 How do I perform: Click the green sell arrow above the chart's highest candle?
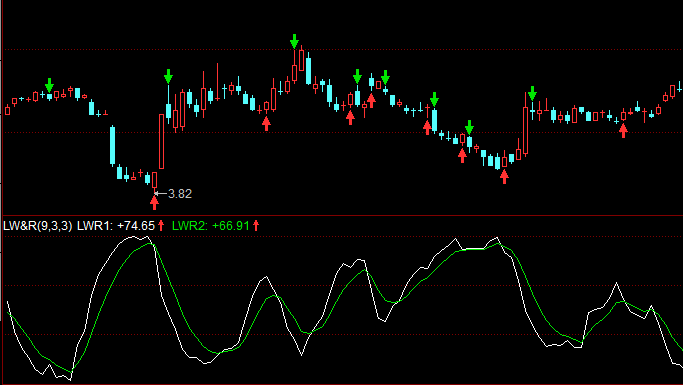click(294, 41)
